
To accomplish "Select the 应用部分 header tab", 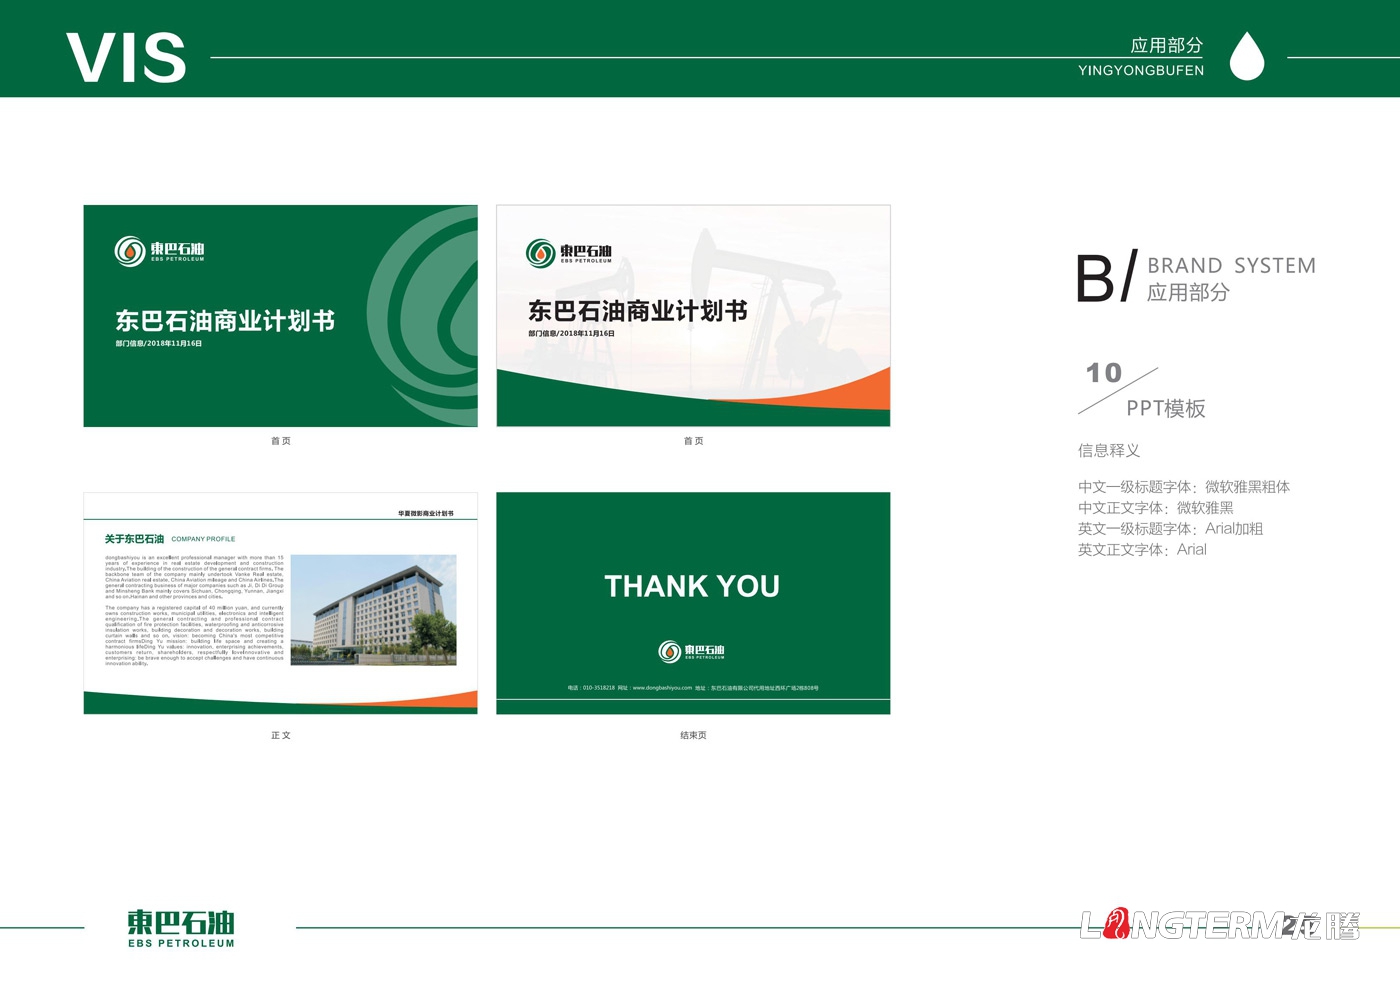I will (1167, 45).
